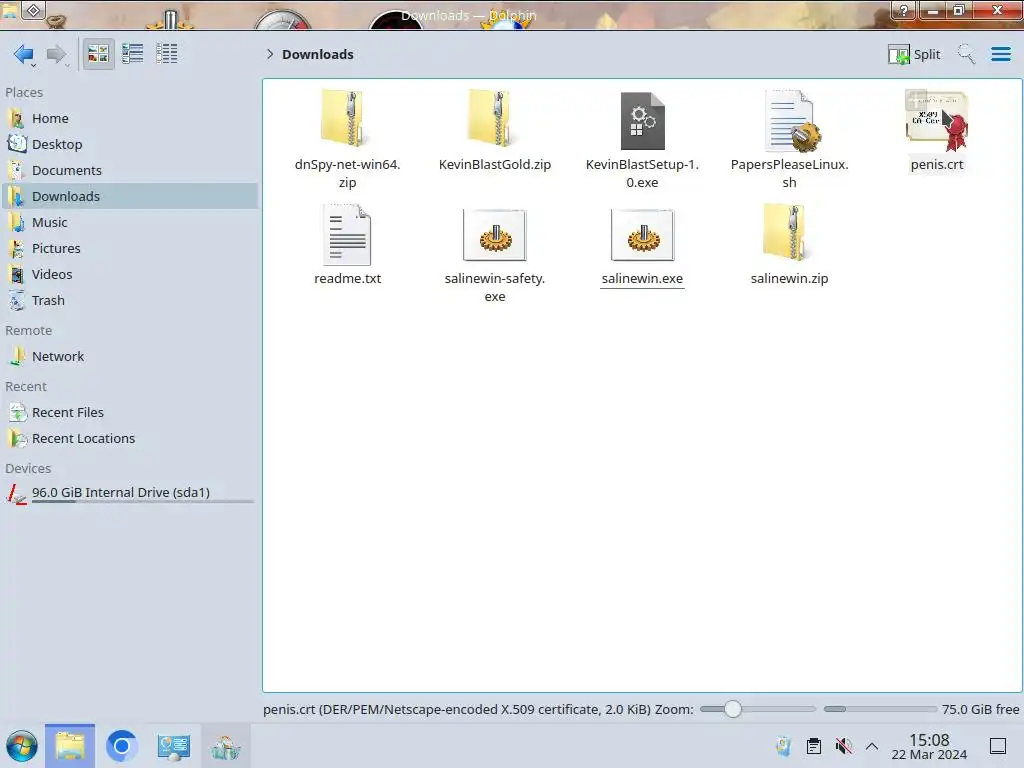1024x768 pixels.
Task: Go forward with the grey forward arrow
Action: point(57,54)
